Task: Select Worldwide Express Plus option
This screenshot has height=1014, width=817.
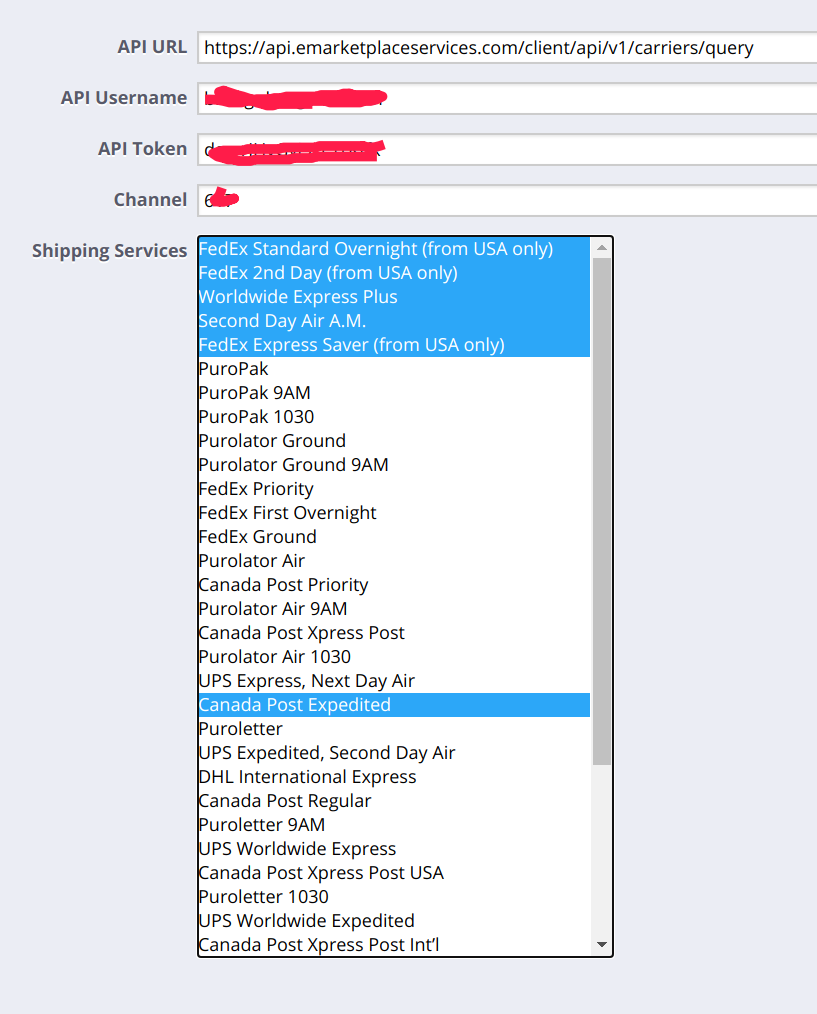Action: 298,297
